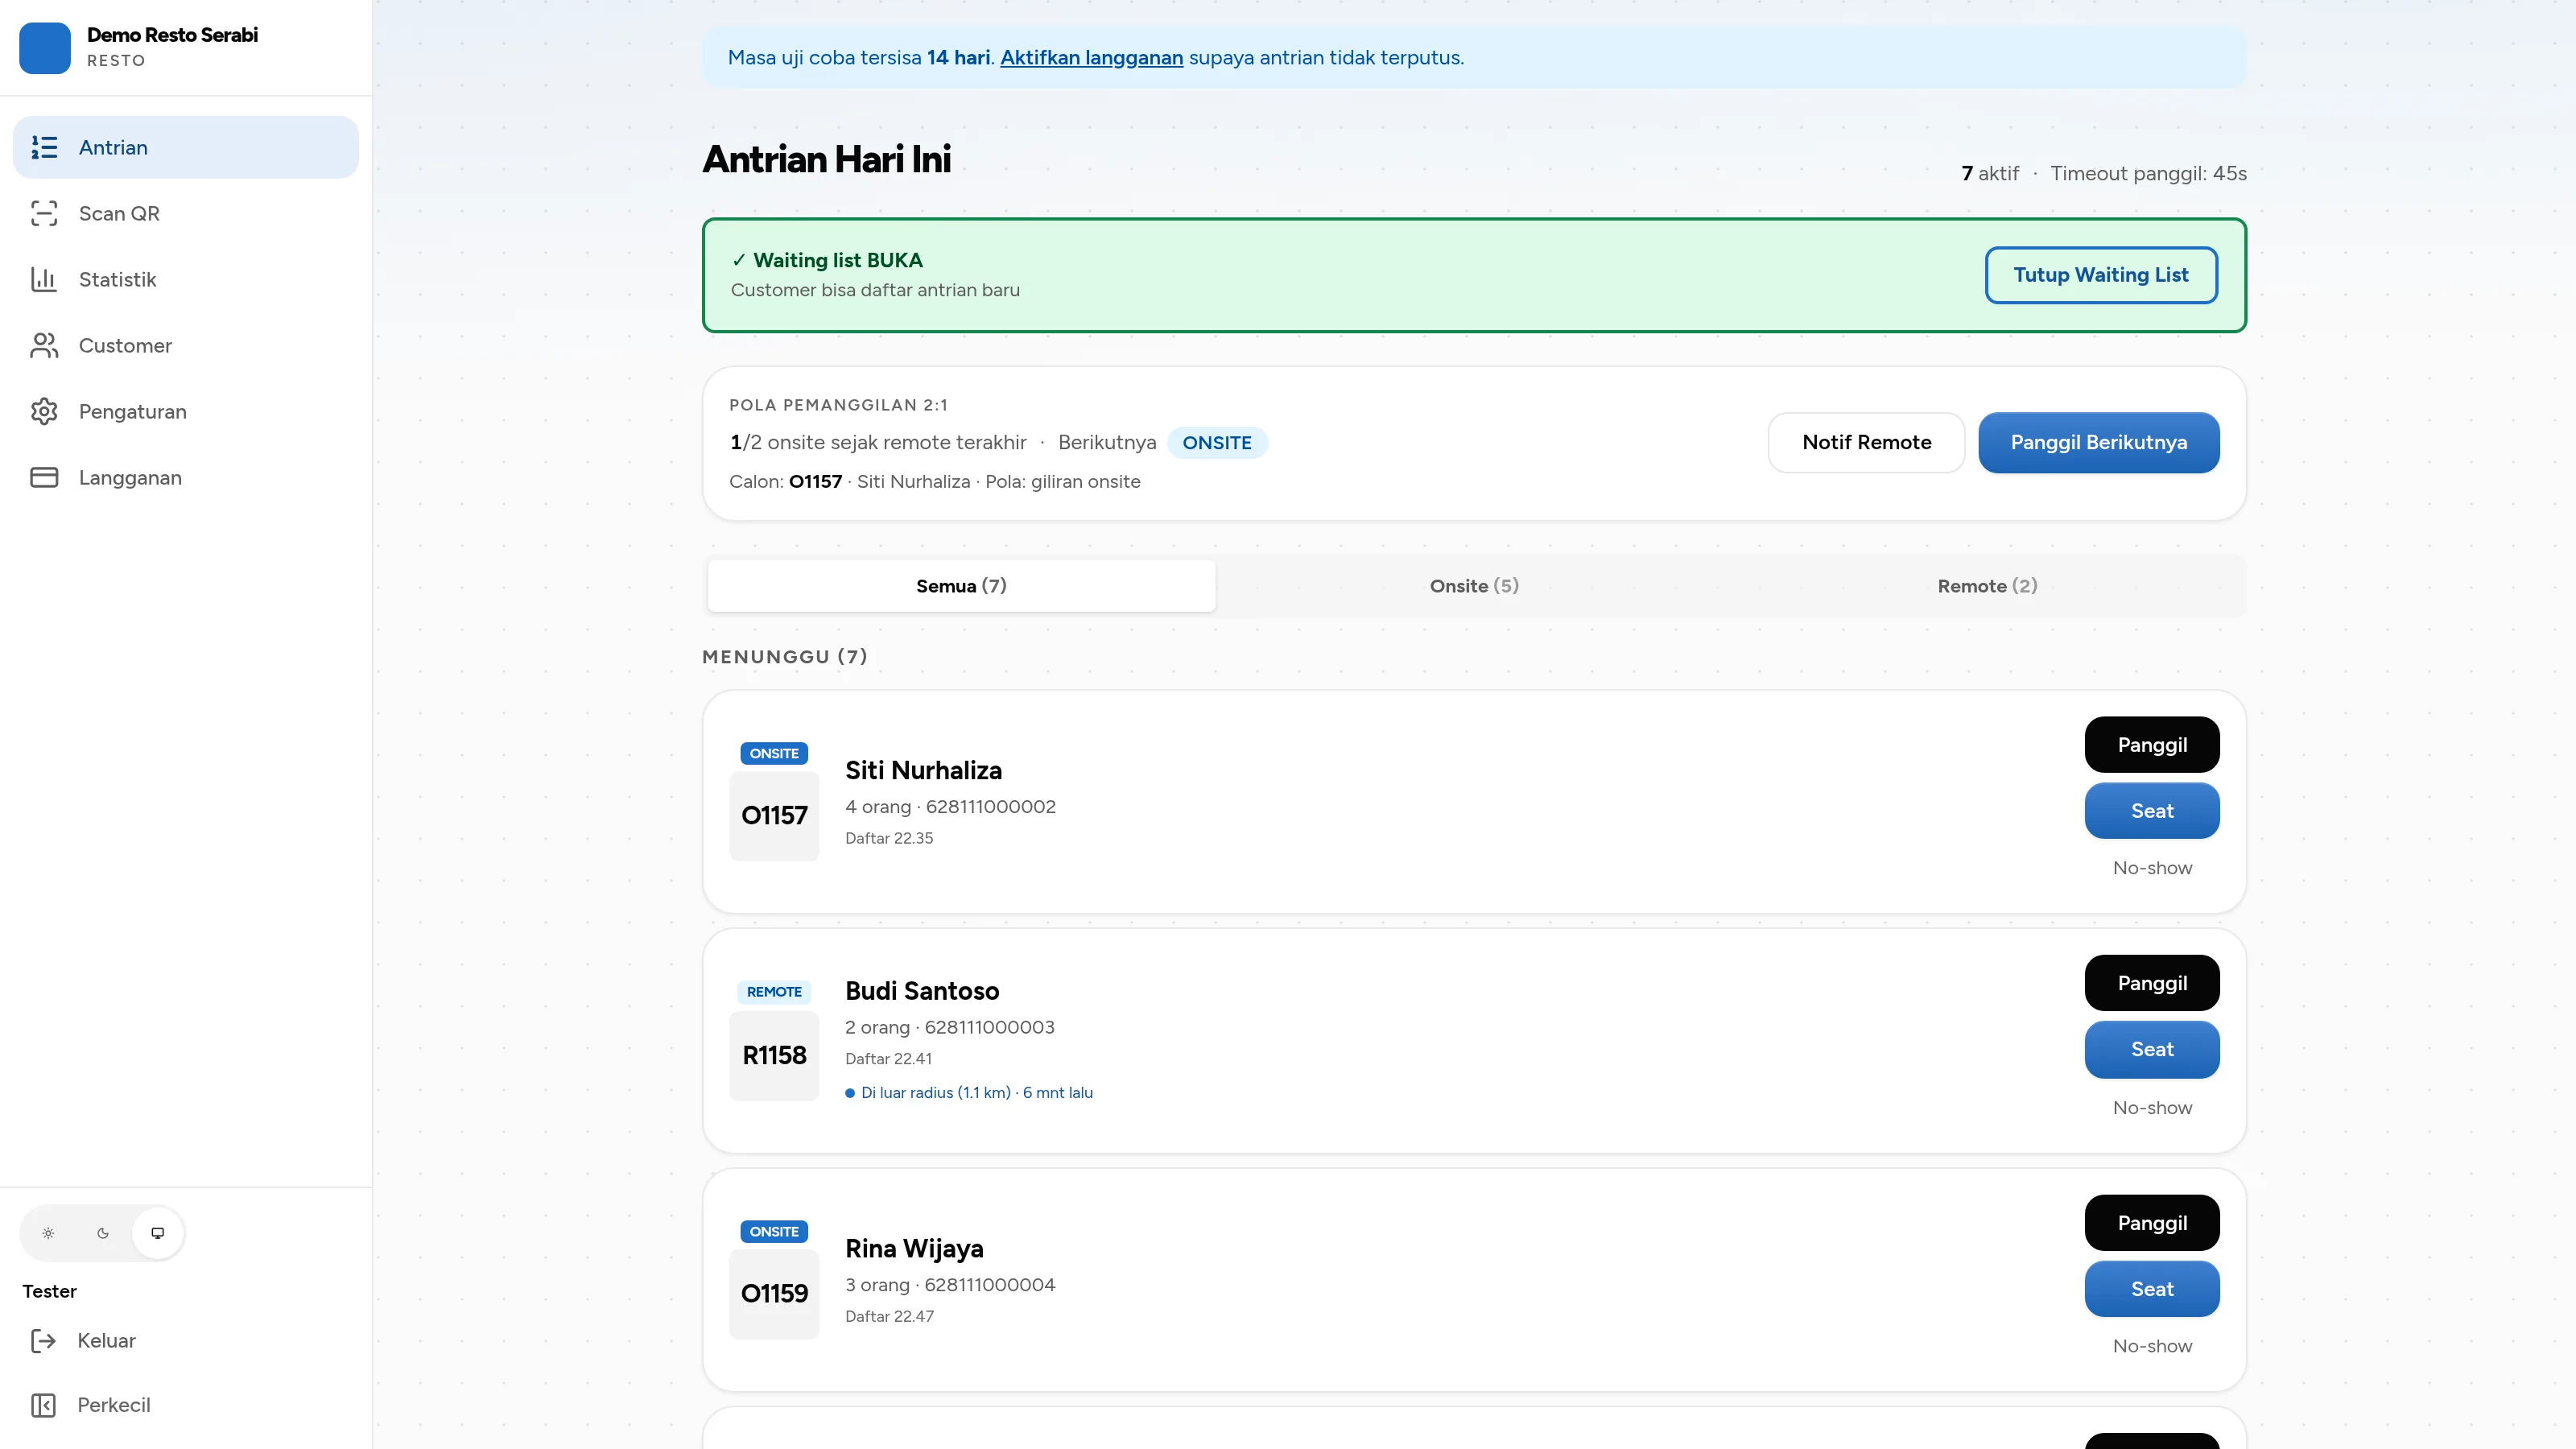Viewport: 2576px width, 1449px height.
Task: Click Keluar text to log out
Action: click(106, 1340)
